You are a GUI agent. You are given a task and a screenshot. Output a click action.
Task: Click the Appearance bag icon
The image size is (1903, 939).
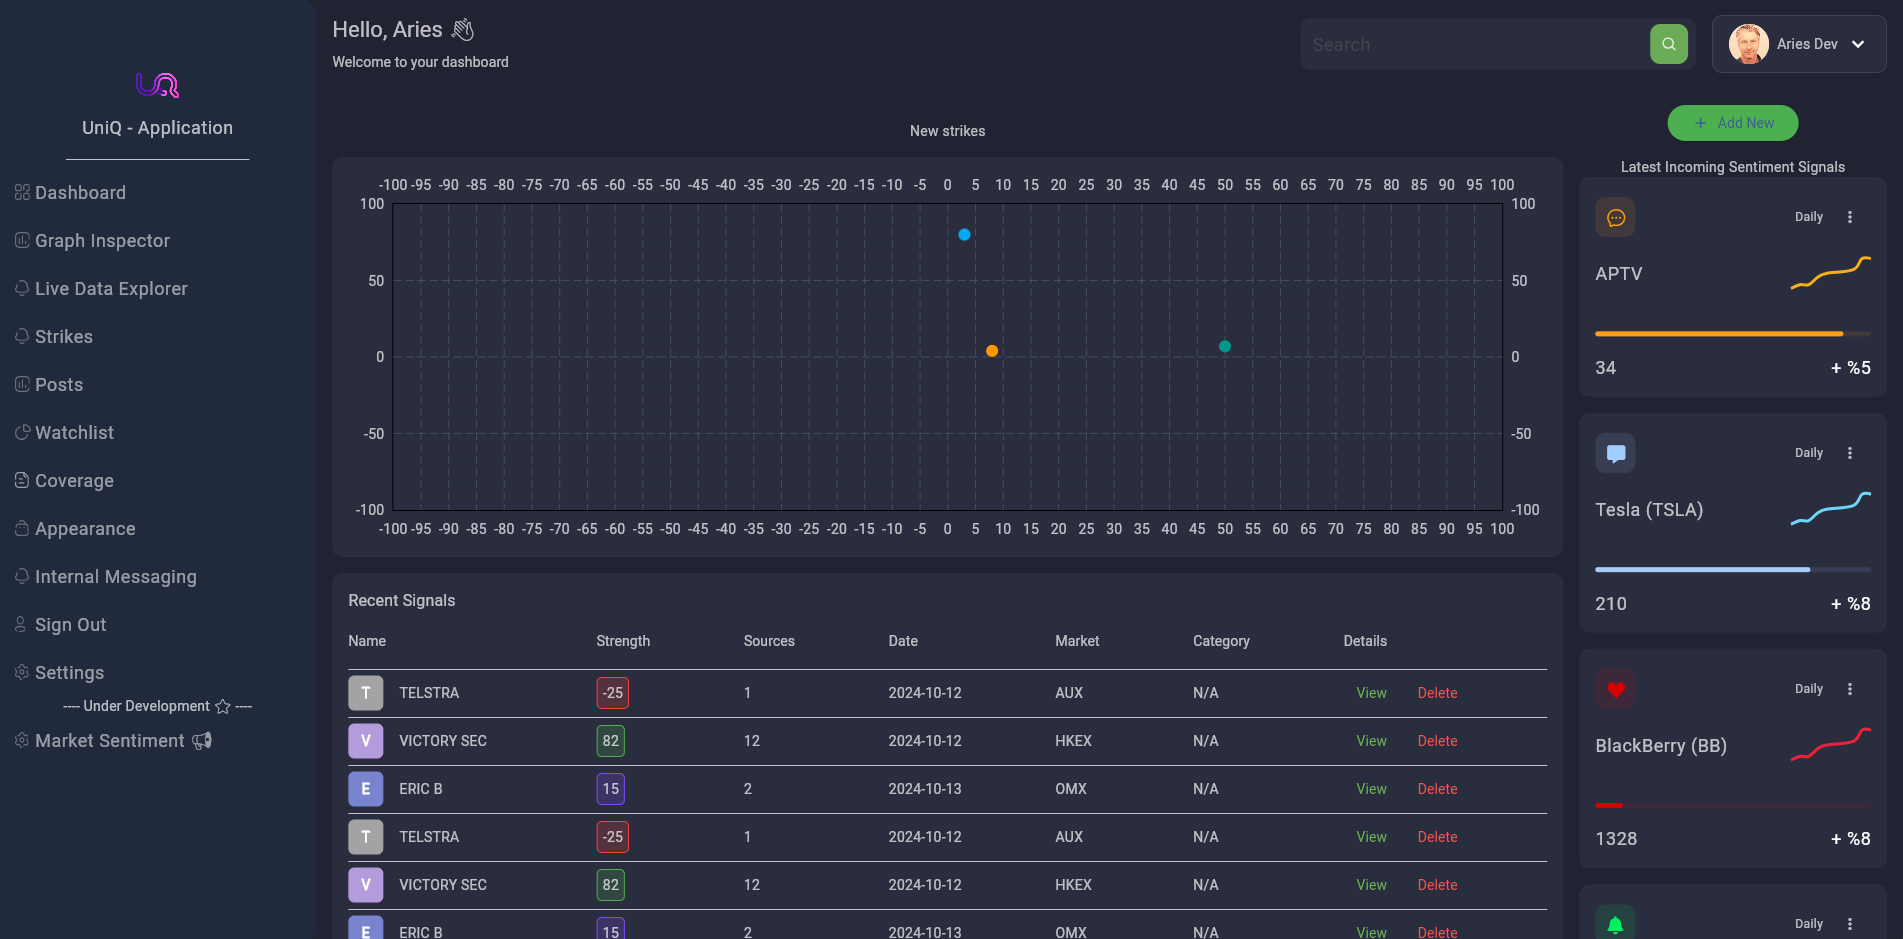click(22, 528)
